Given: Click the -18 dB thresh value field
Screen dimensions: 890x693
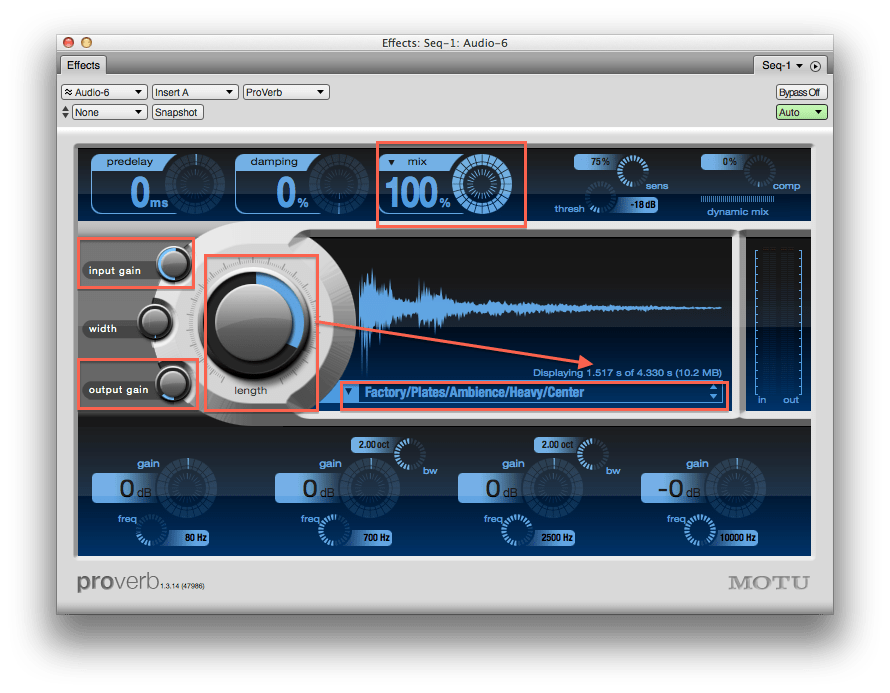Looking at the screenshot, I should tap(640, 204).
